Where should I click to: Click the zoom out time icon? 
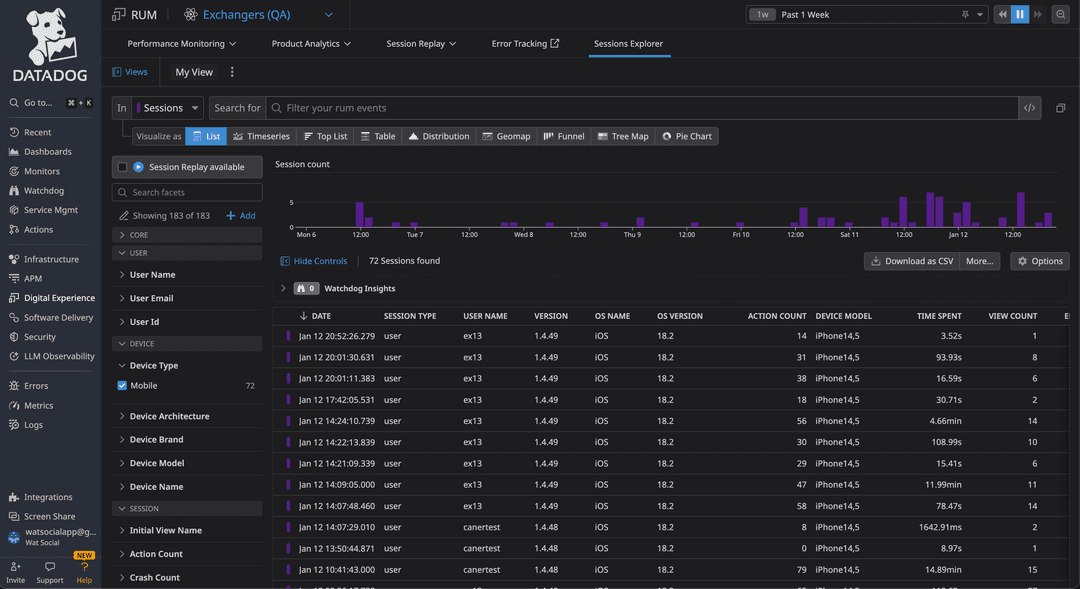[x=1060, y=14]
